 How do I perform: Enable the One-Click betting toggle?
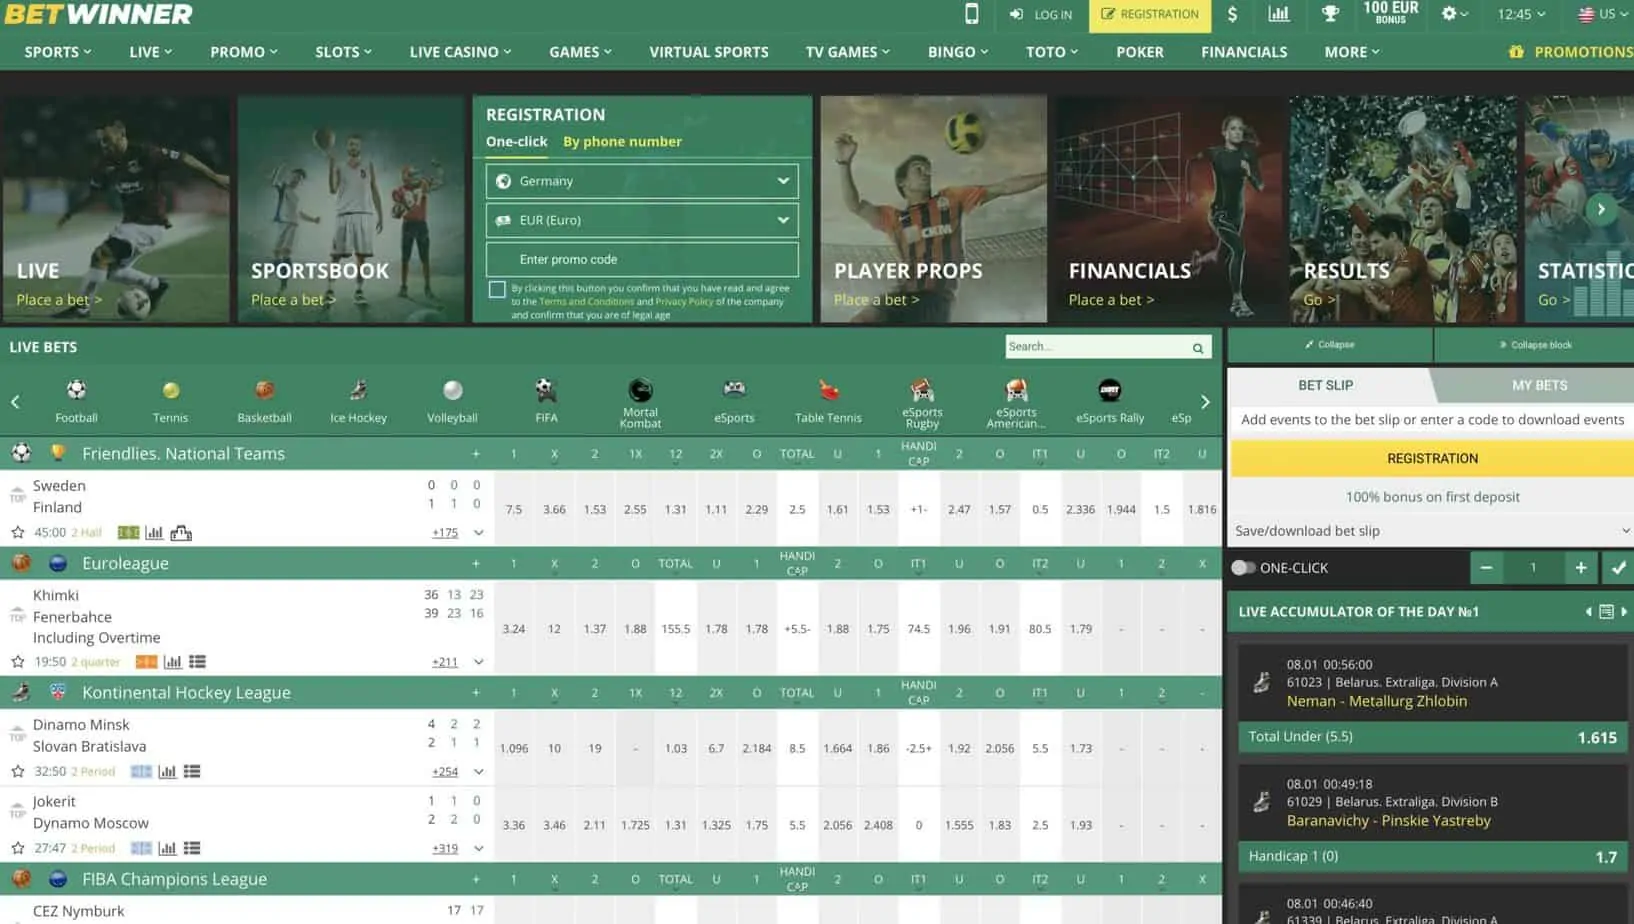tap(1243, 568)
